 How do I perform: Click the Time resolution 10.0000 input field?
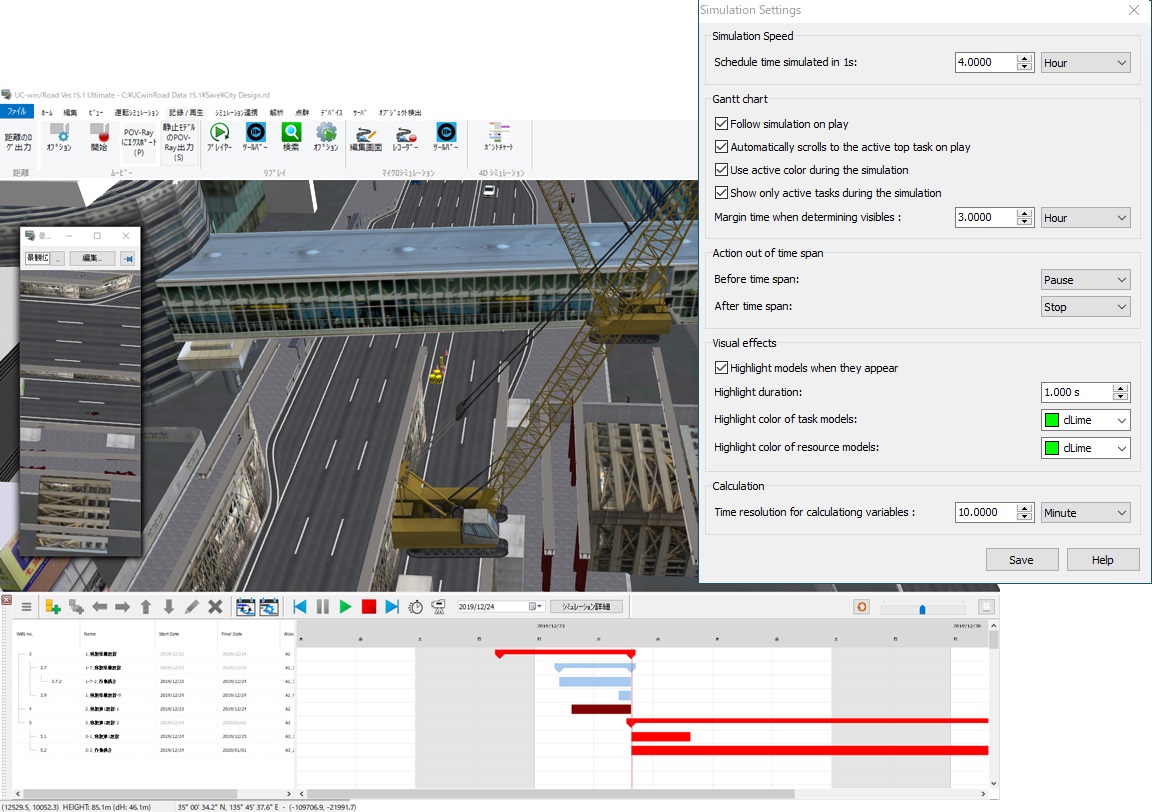pos(985,512)
